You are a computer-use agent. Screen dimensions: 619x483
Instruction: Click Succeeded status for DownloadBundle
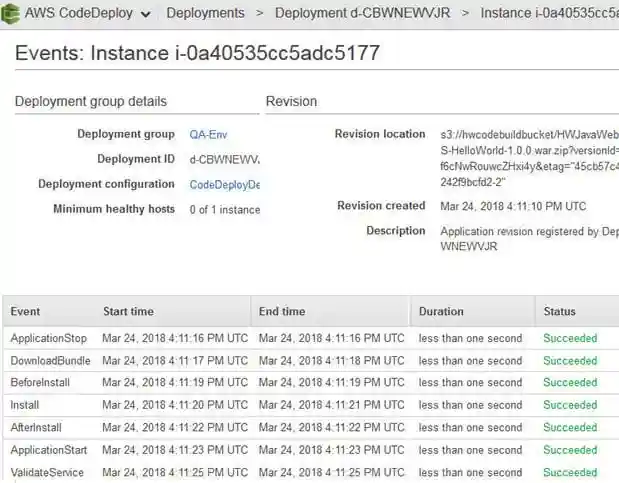click(x=570, y=361)
